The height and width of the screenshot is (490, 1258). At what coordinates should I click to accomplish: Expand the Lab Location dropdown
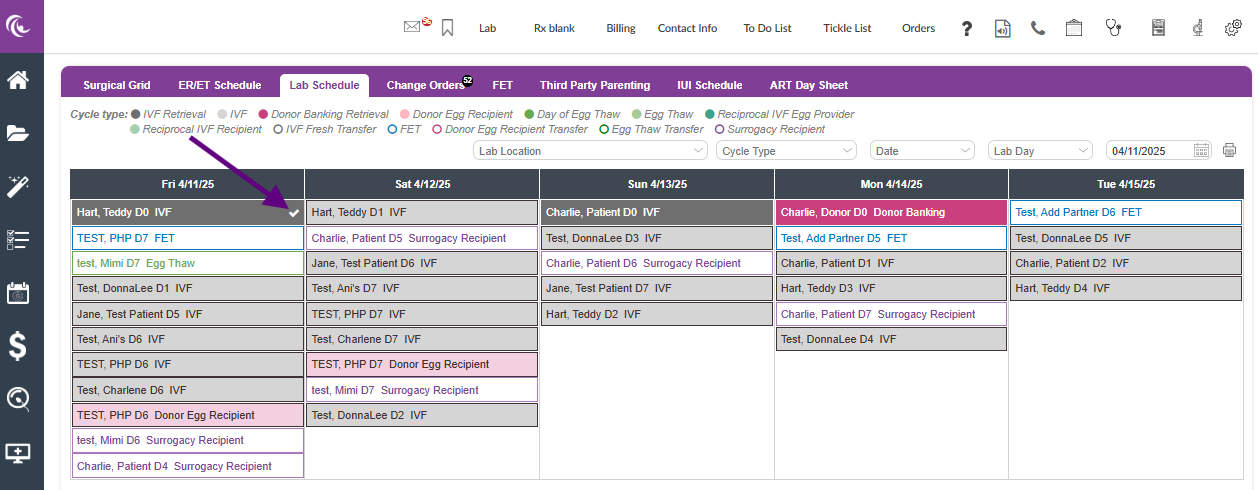(590, 151)
